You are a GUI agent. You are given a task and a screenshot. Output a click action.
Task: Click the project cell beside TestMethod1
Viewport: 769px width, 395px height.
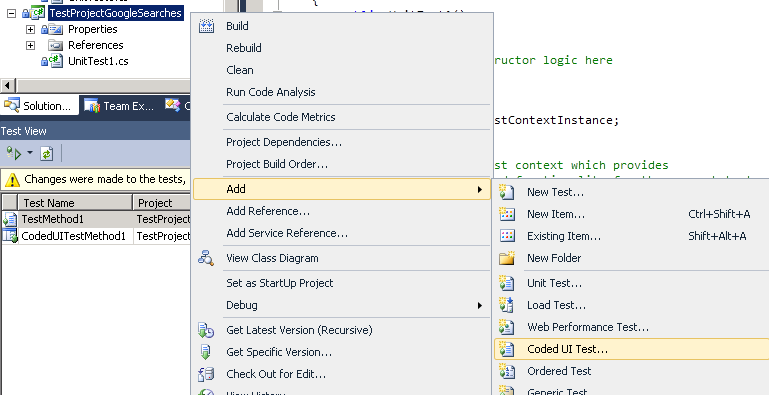(163, 219)
